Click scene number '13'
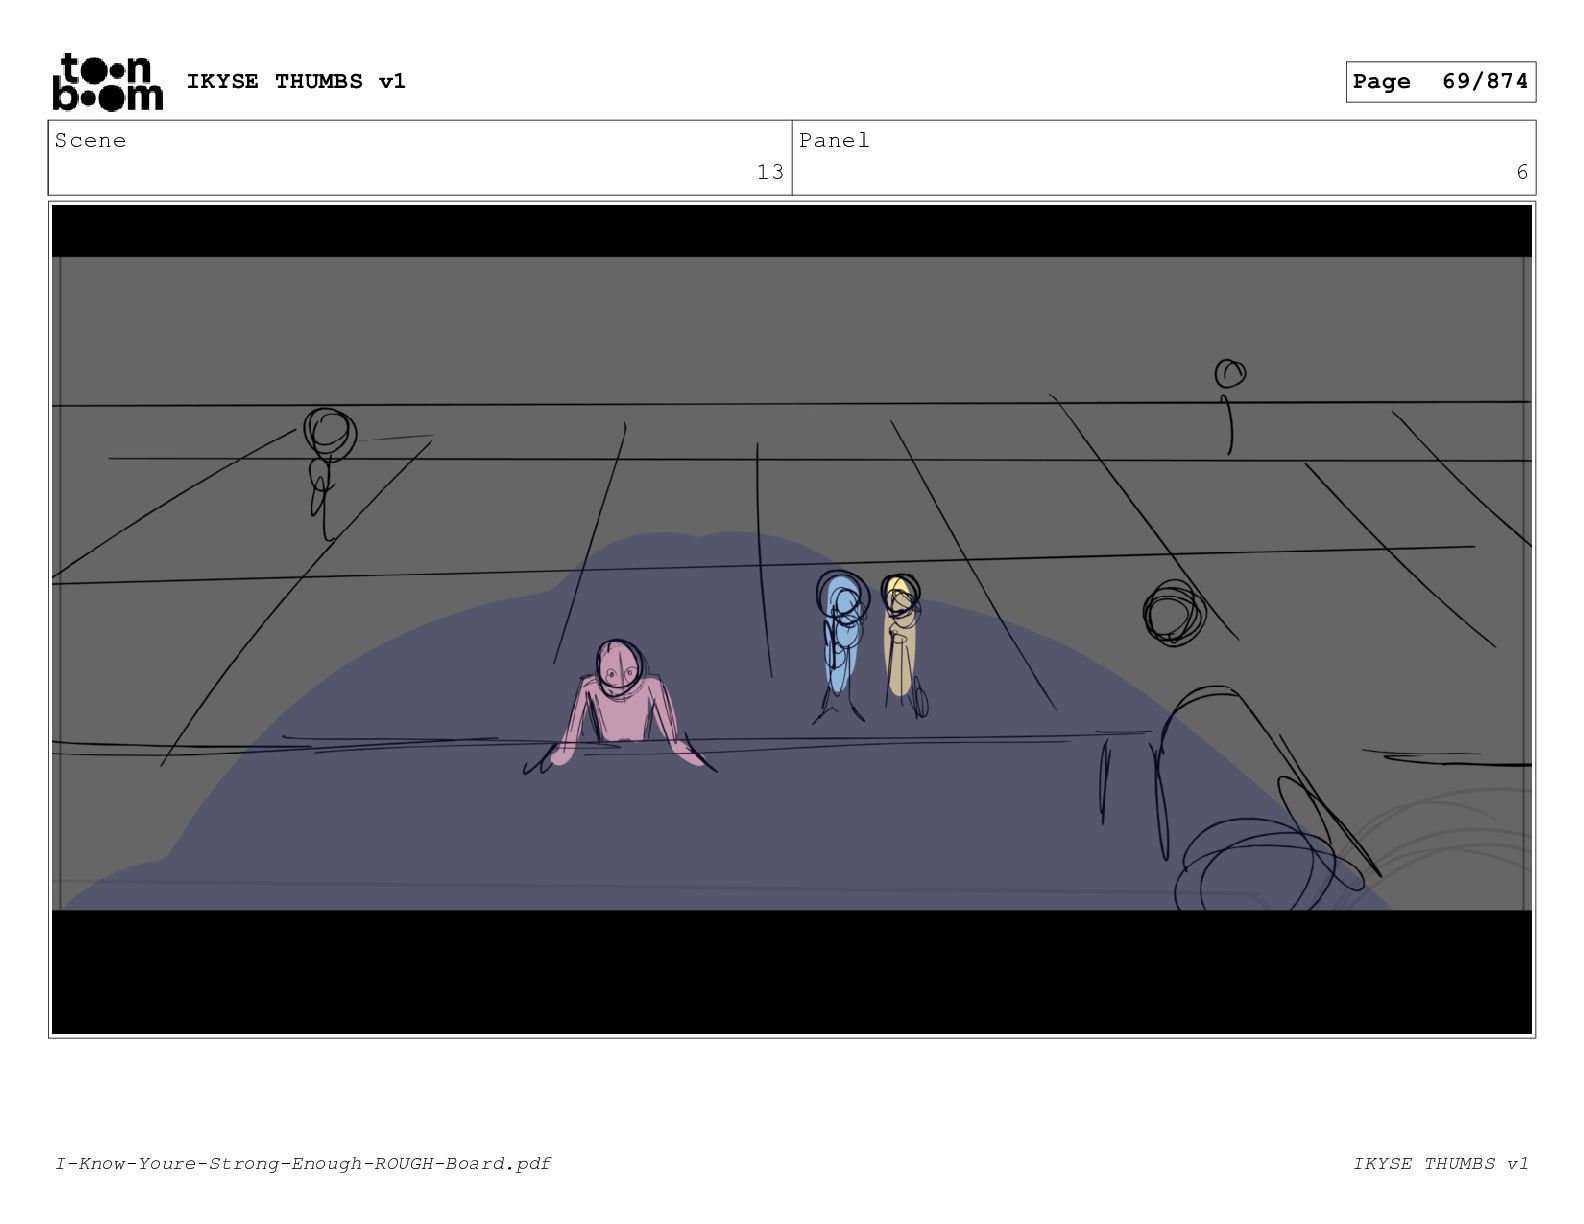 point(770,172)
